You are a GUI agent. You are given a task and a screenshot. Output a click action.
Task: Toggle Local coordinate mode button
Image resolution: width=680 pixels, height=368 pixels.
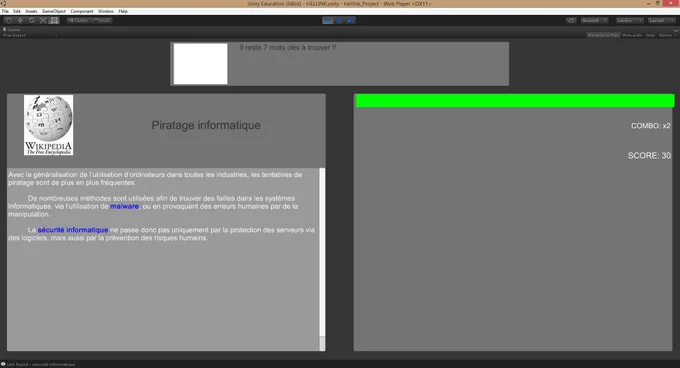pos(101,20)
